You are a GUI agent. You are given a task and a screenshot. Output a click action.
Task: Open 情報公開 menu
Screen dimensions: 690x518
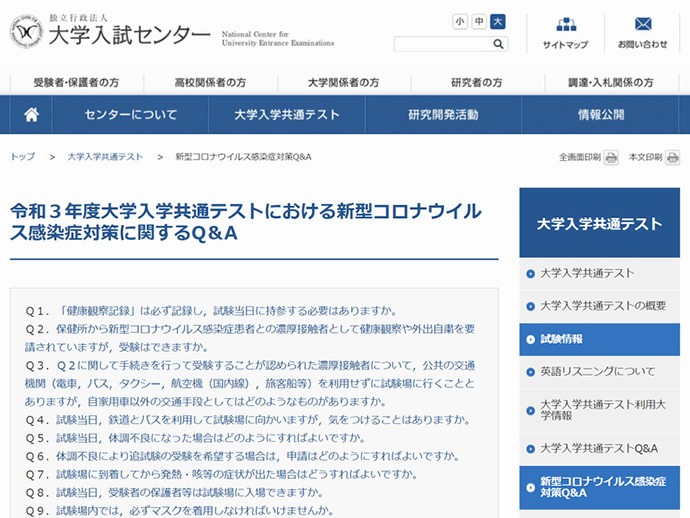[x=601, y=114]
